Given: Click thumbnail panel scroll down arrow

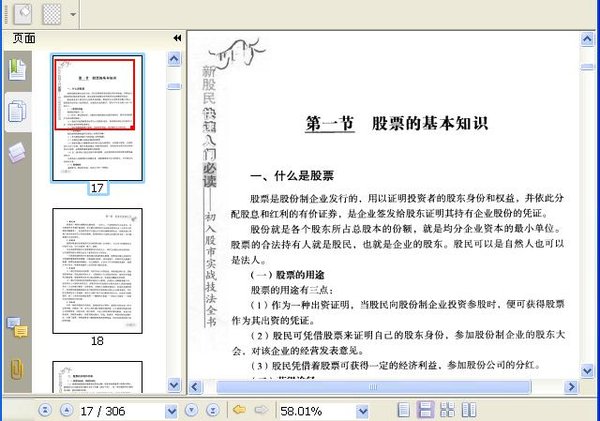Looking at the screenshot, I should point(174,384).
